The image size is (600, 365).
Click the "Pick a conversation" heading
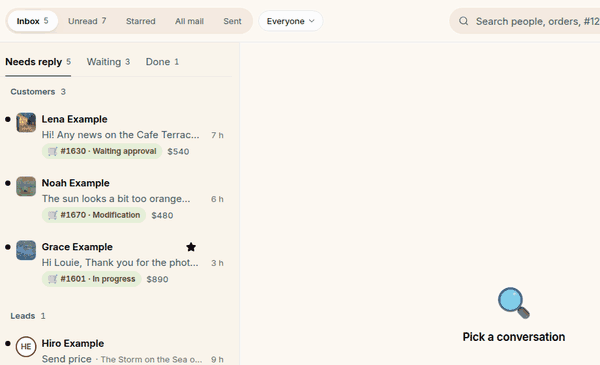click(x=514, y=337)
